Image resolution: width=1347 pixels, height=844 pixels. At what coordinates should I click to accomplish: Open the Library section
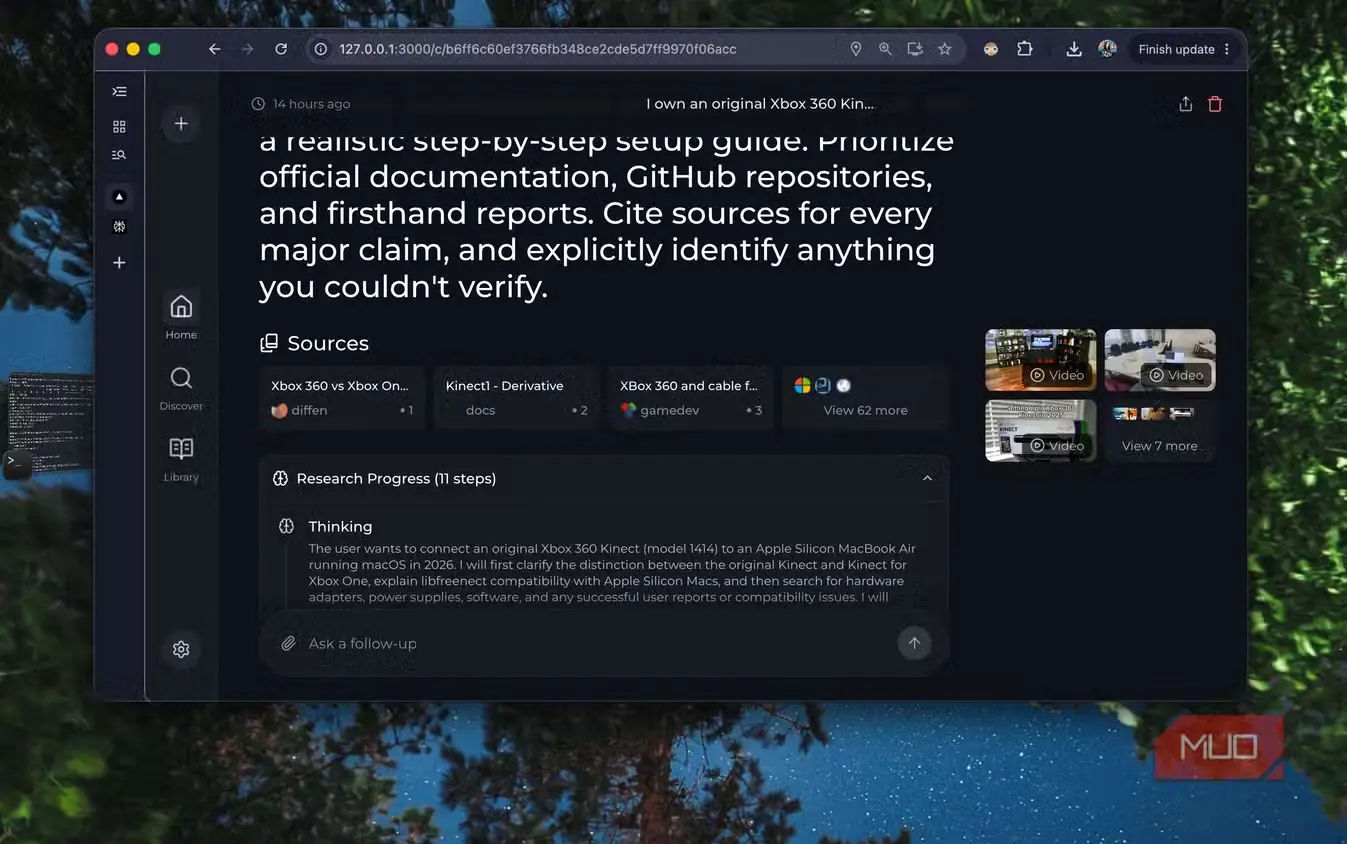click(181, 459)
